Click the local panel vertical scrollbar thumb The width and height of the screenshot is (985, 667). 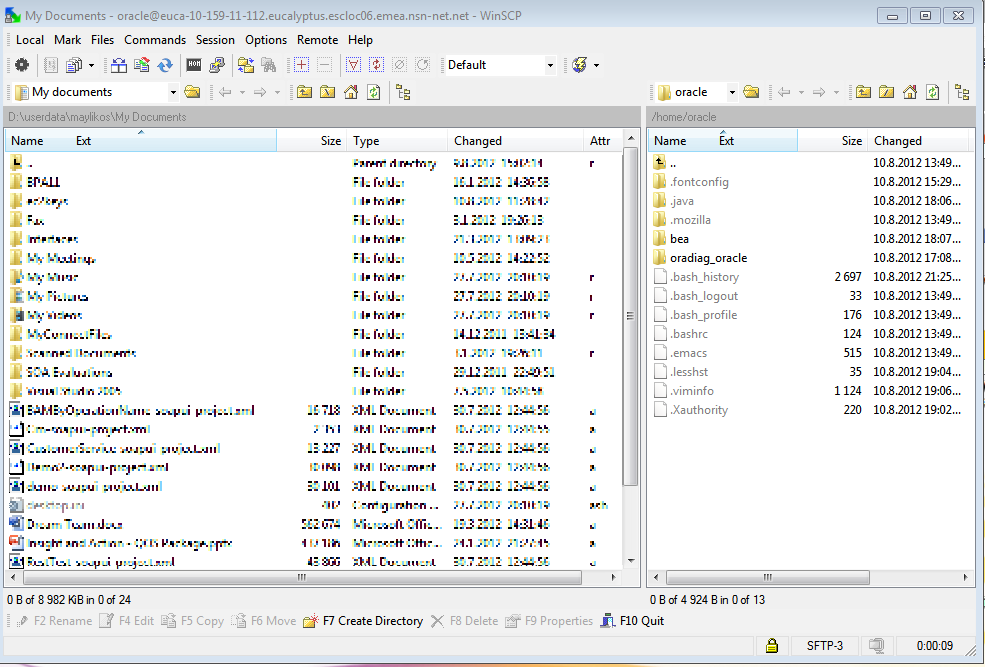coord(630,316)
